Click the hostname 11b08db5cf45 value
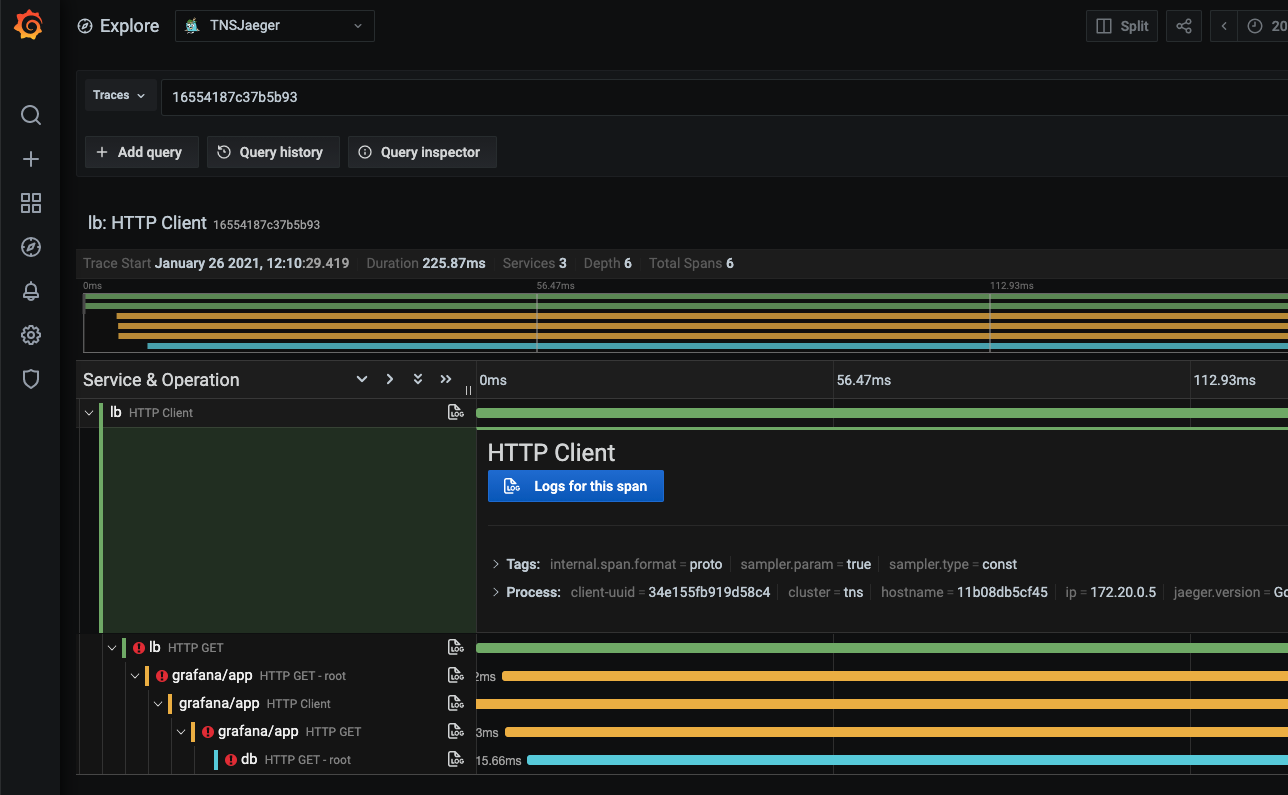This screenshot has height=795, width=1288. coord(1002,592)
